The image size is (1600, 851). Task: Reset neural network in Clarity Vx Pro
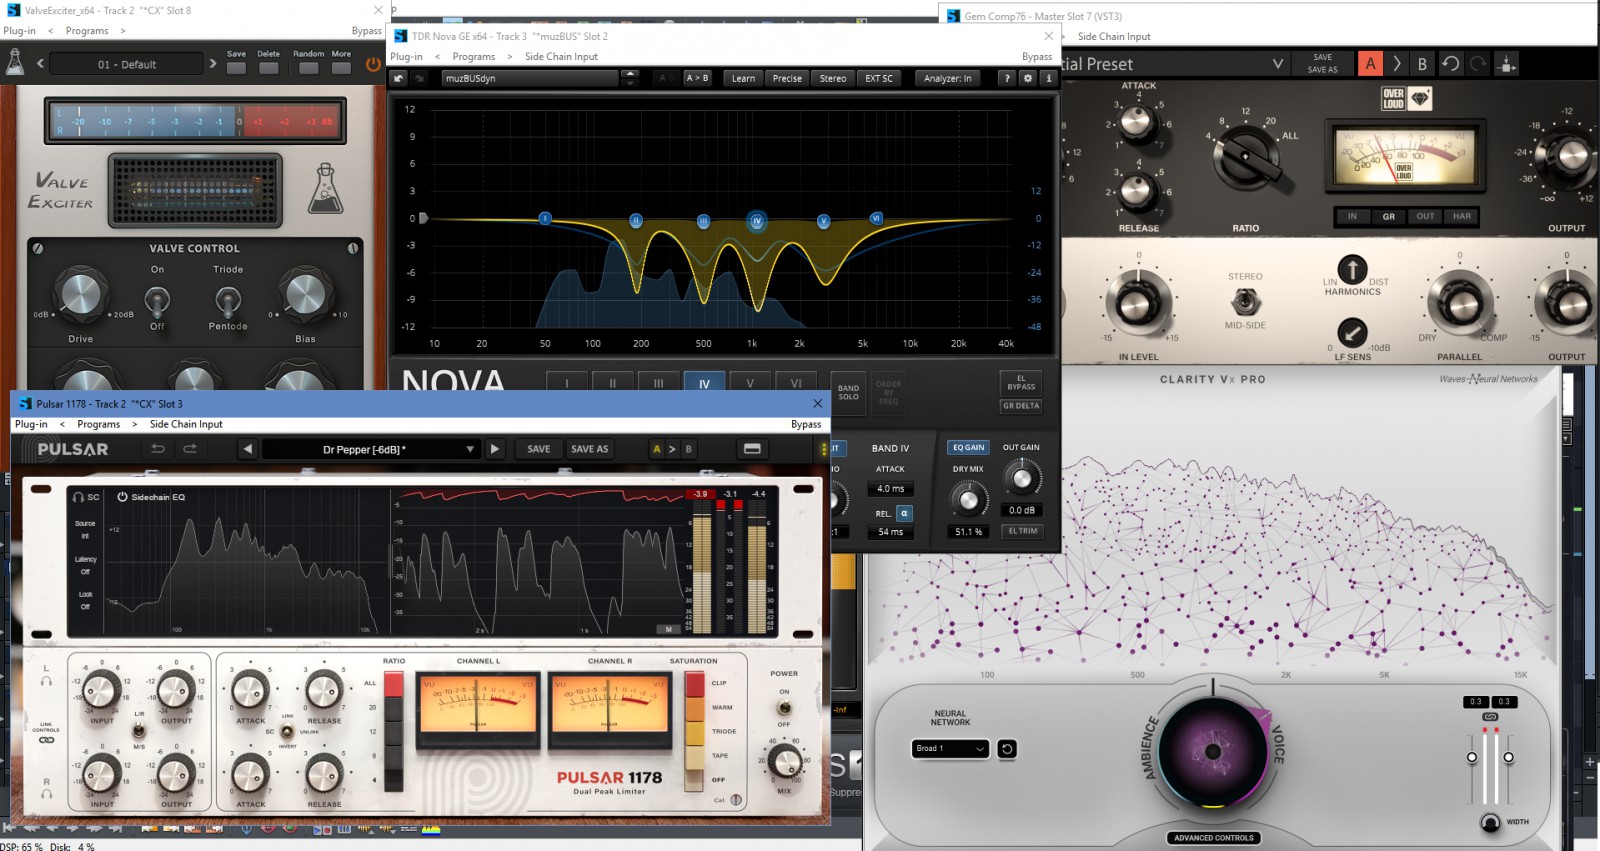click(1007, 749)
